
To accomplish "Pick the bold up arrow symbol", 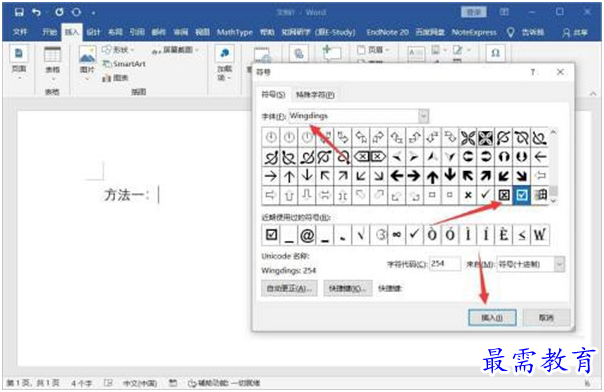I will [432, 176].
